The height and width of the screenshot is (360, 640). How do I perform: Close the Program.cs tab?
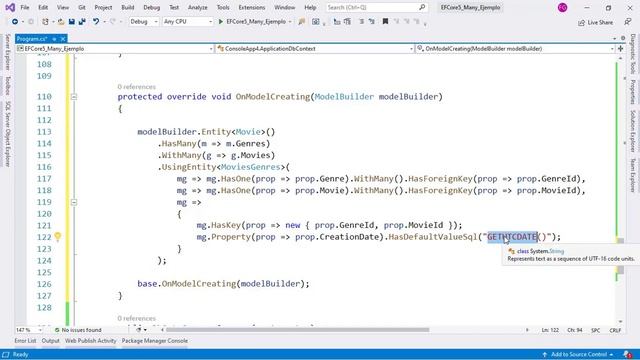point(63,39)
